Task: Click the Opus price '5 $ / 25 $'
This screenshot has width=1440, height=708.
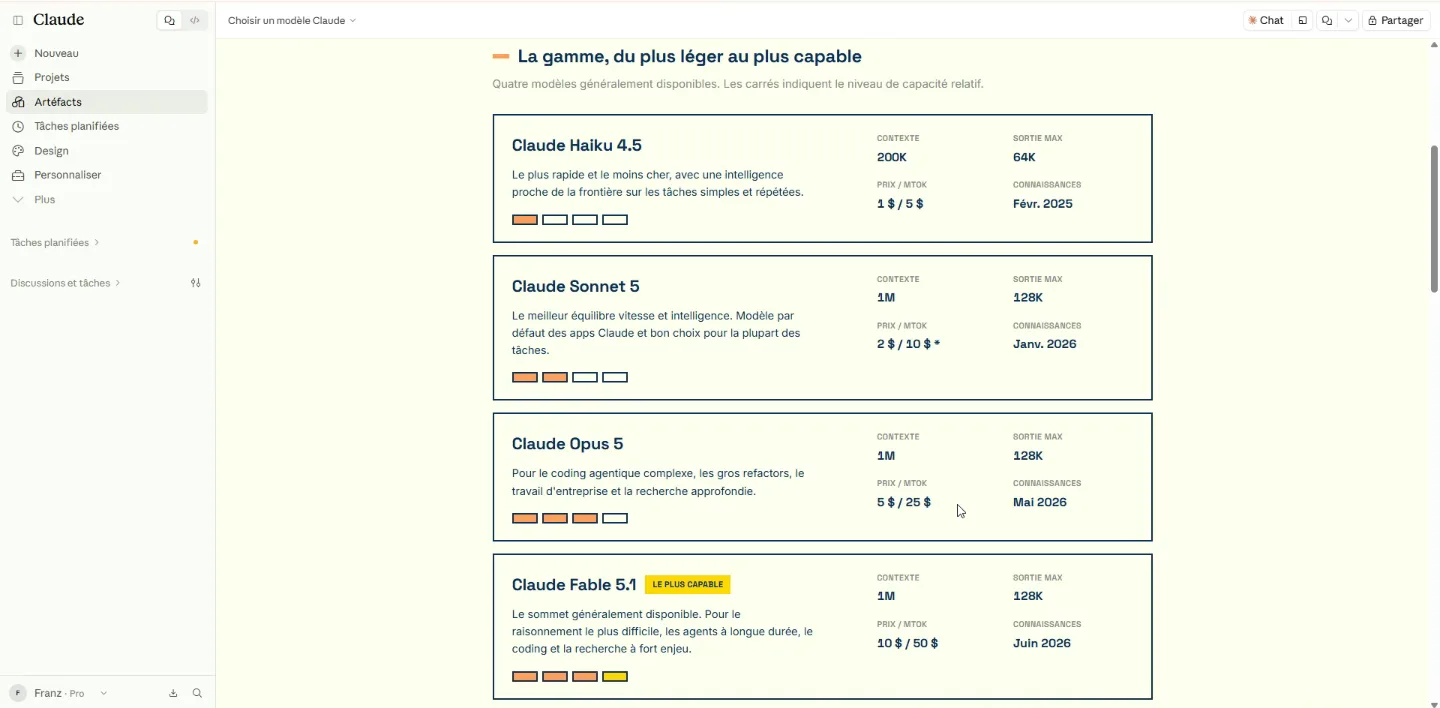Action: pos(904,502)
